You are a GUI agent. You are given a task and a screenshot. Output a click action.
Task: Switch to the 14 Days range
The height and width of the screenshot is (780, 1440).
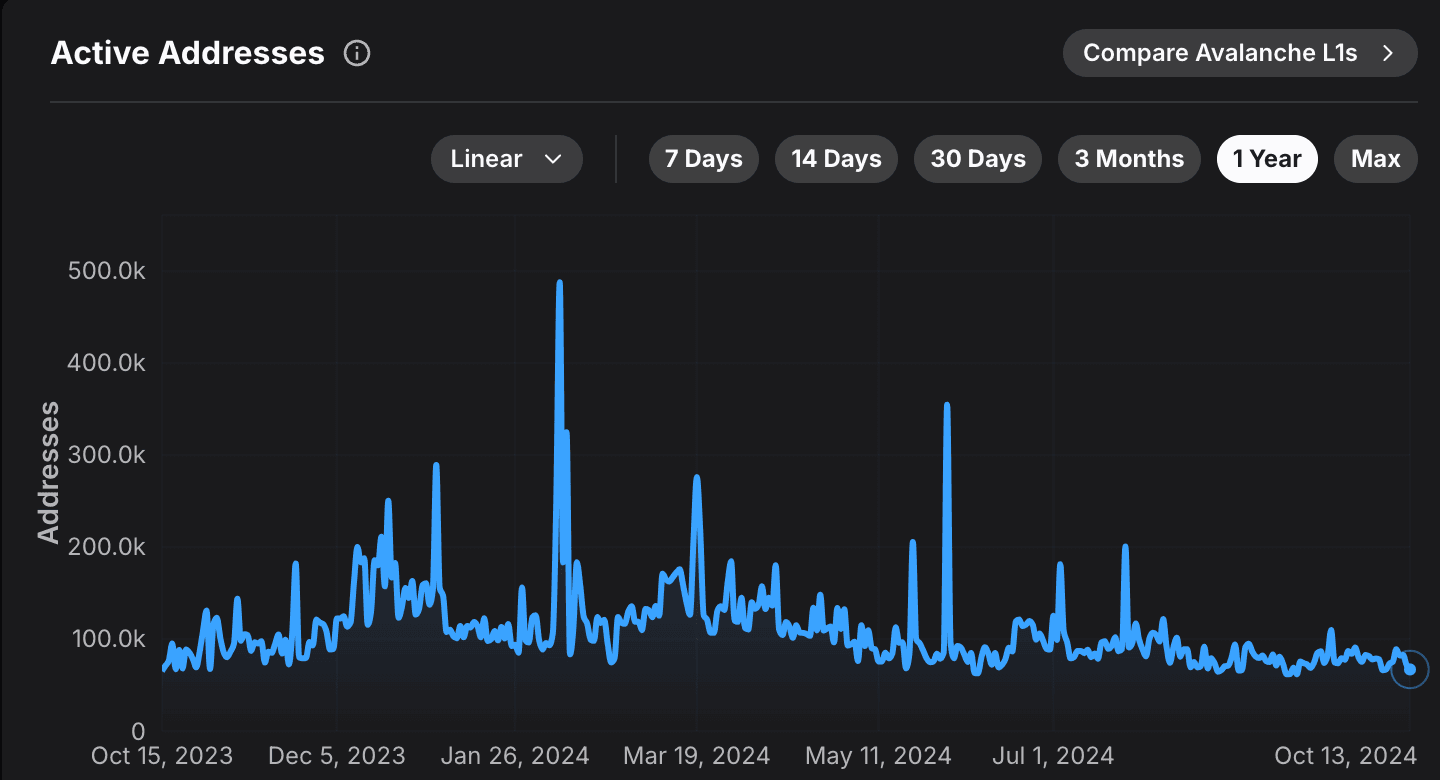click(x=836, y=159)
